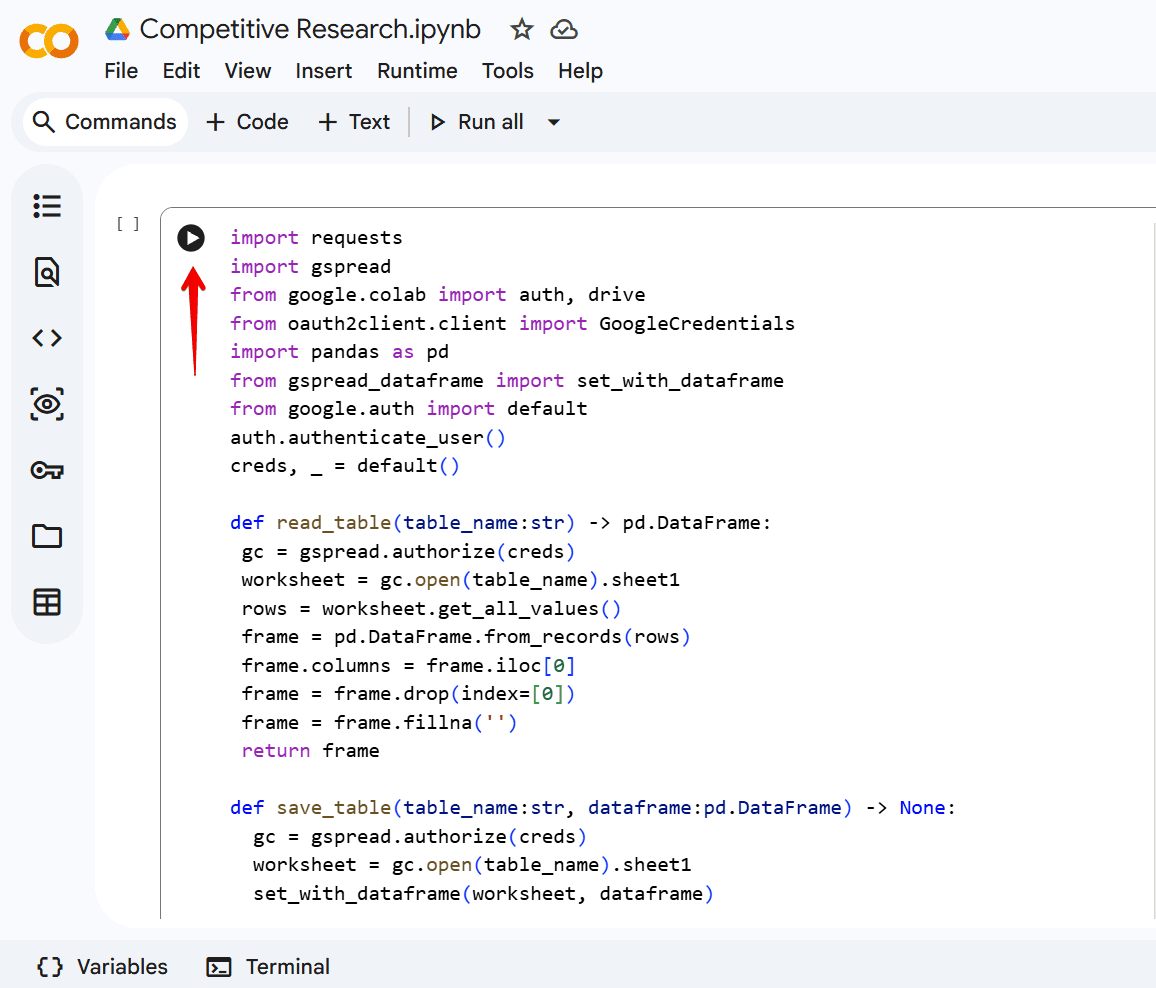Click 'frame = pd.DataFrame.from_records(rows)' line

tap(466, 637)
